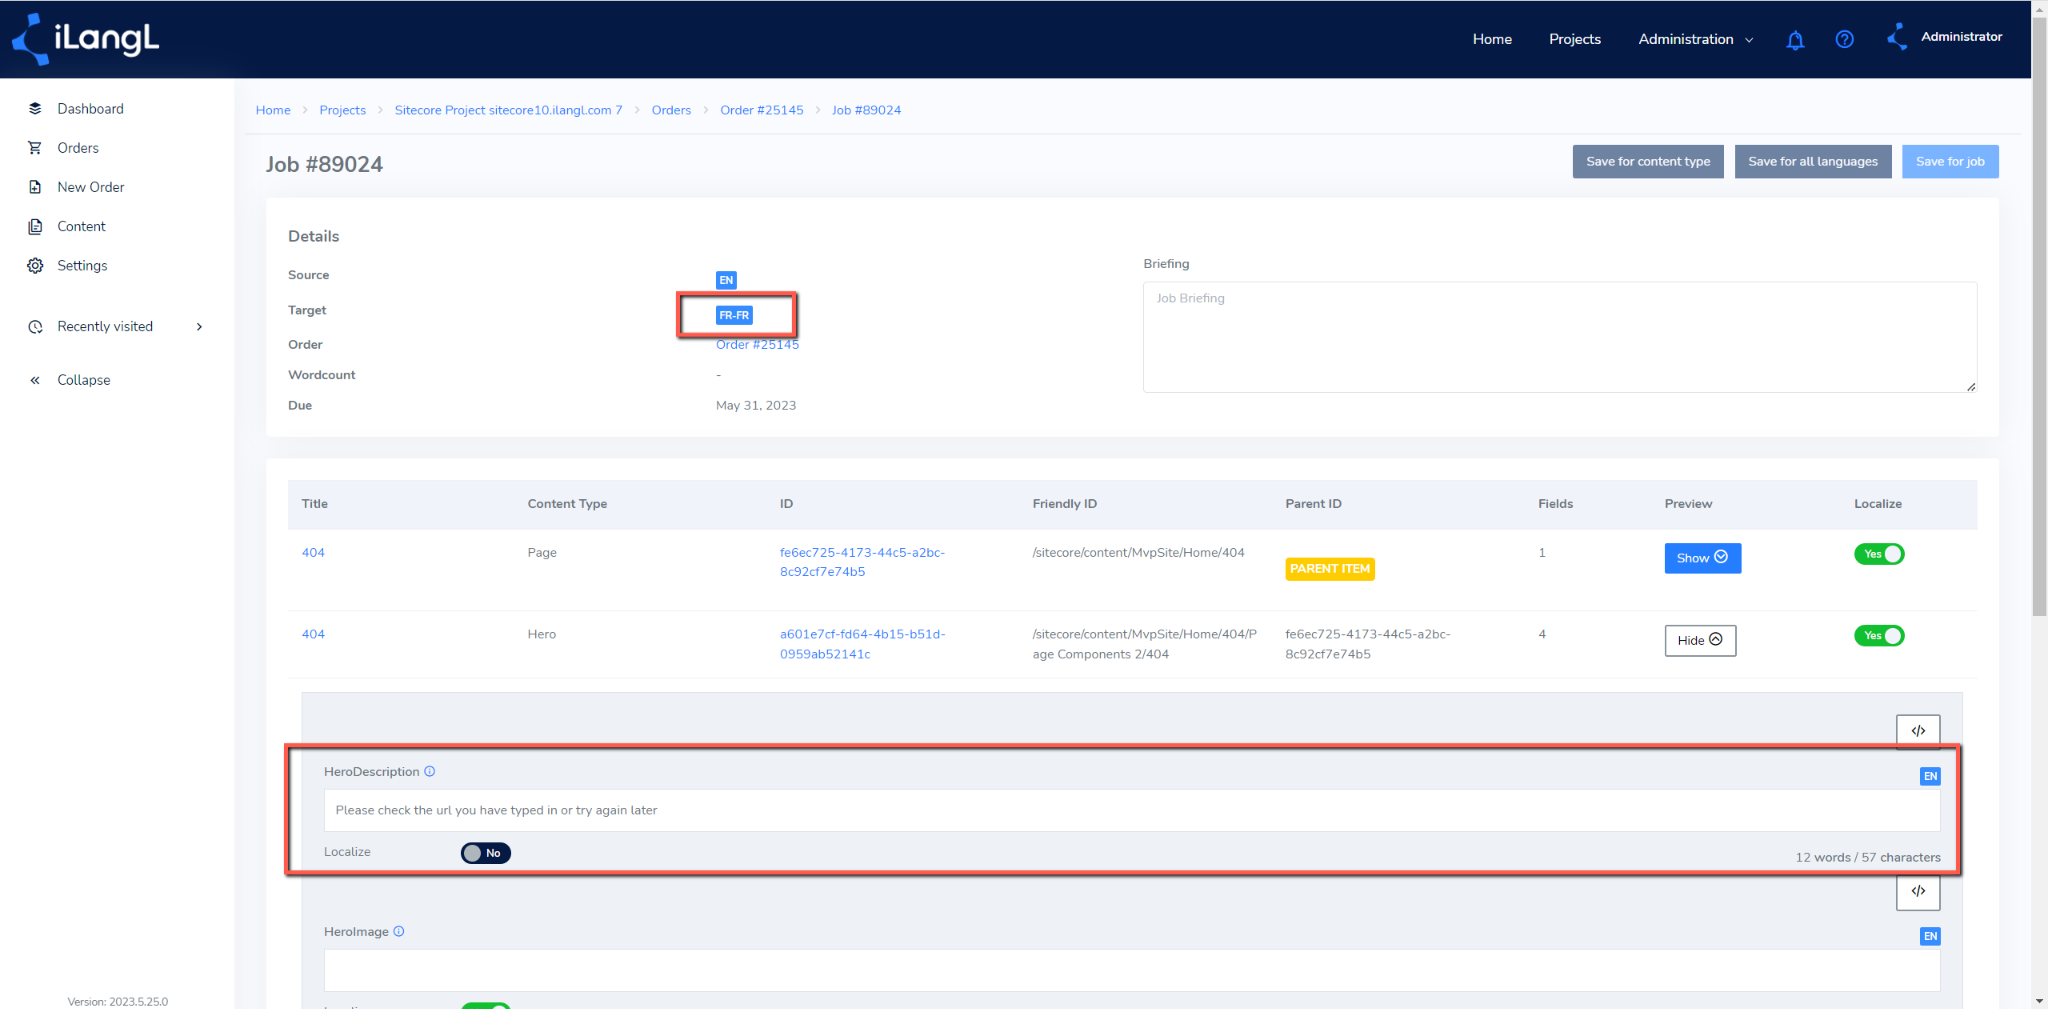Open Orders from sidebar
This screenshot has height=1009, width=2048.
pos(78,148)
